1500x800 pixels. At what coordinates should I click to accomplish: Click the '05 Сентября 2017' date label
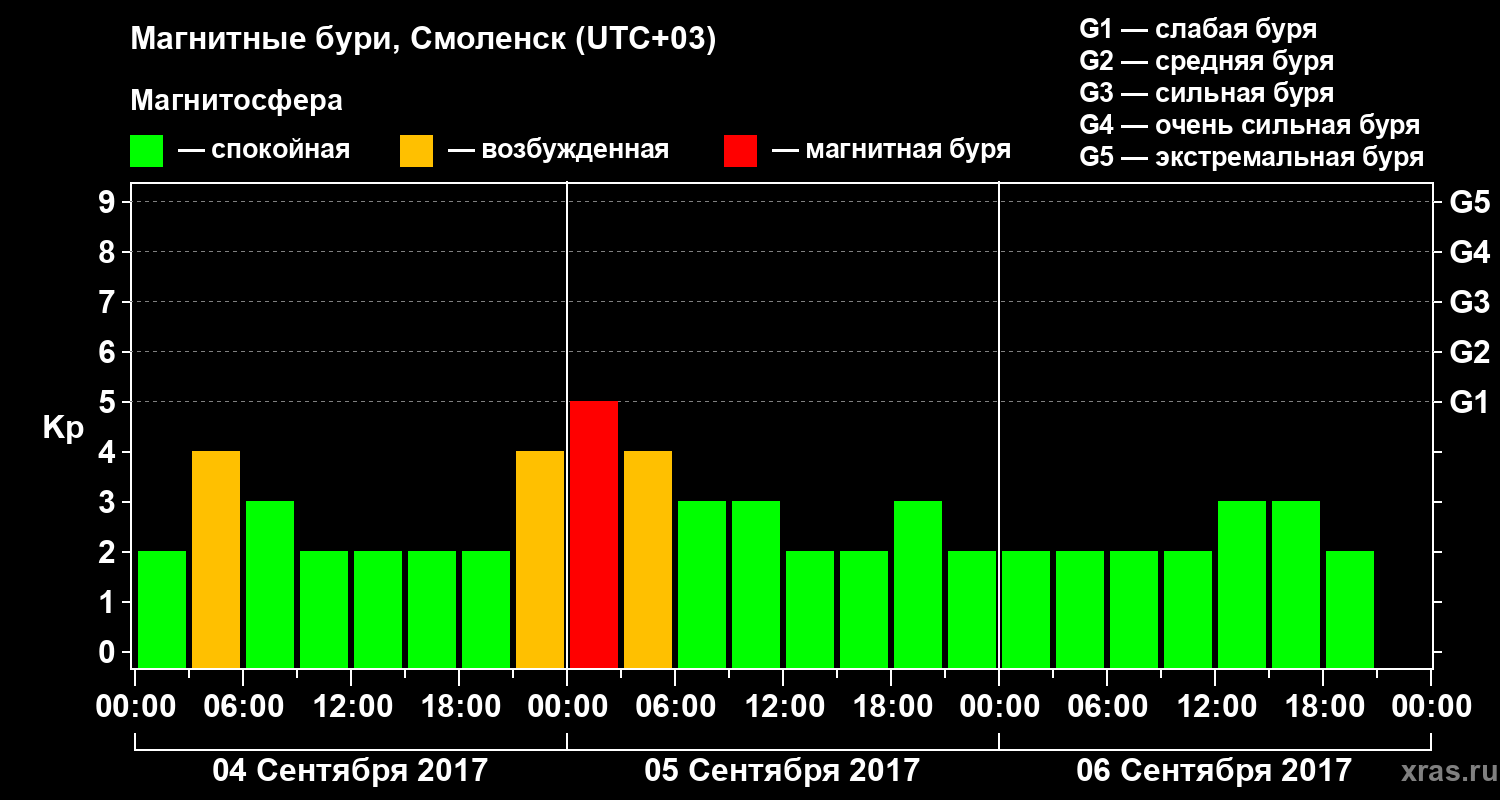tap(782, 771)
